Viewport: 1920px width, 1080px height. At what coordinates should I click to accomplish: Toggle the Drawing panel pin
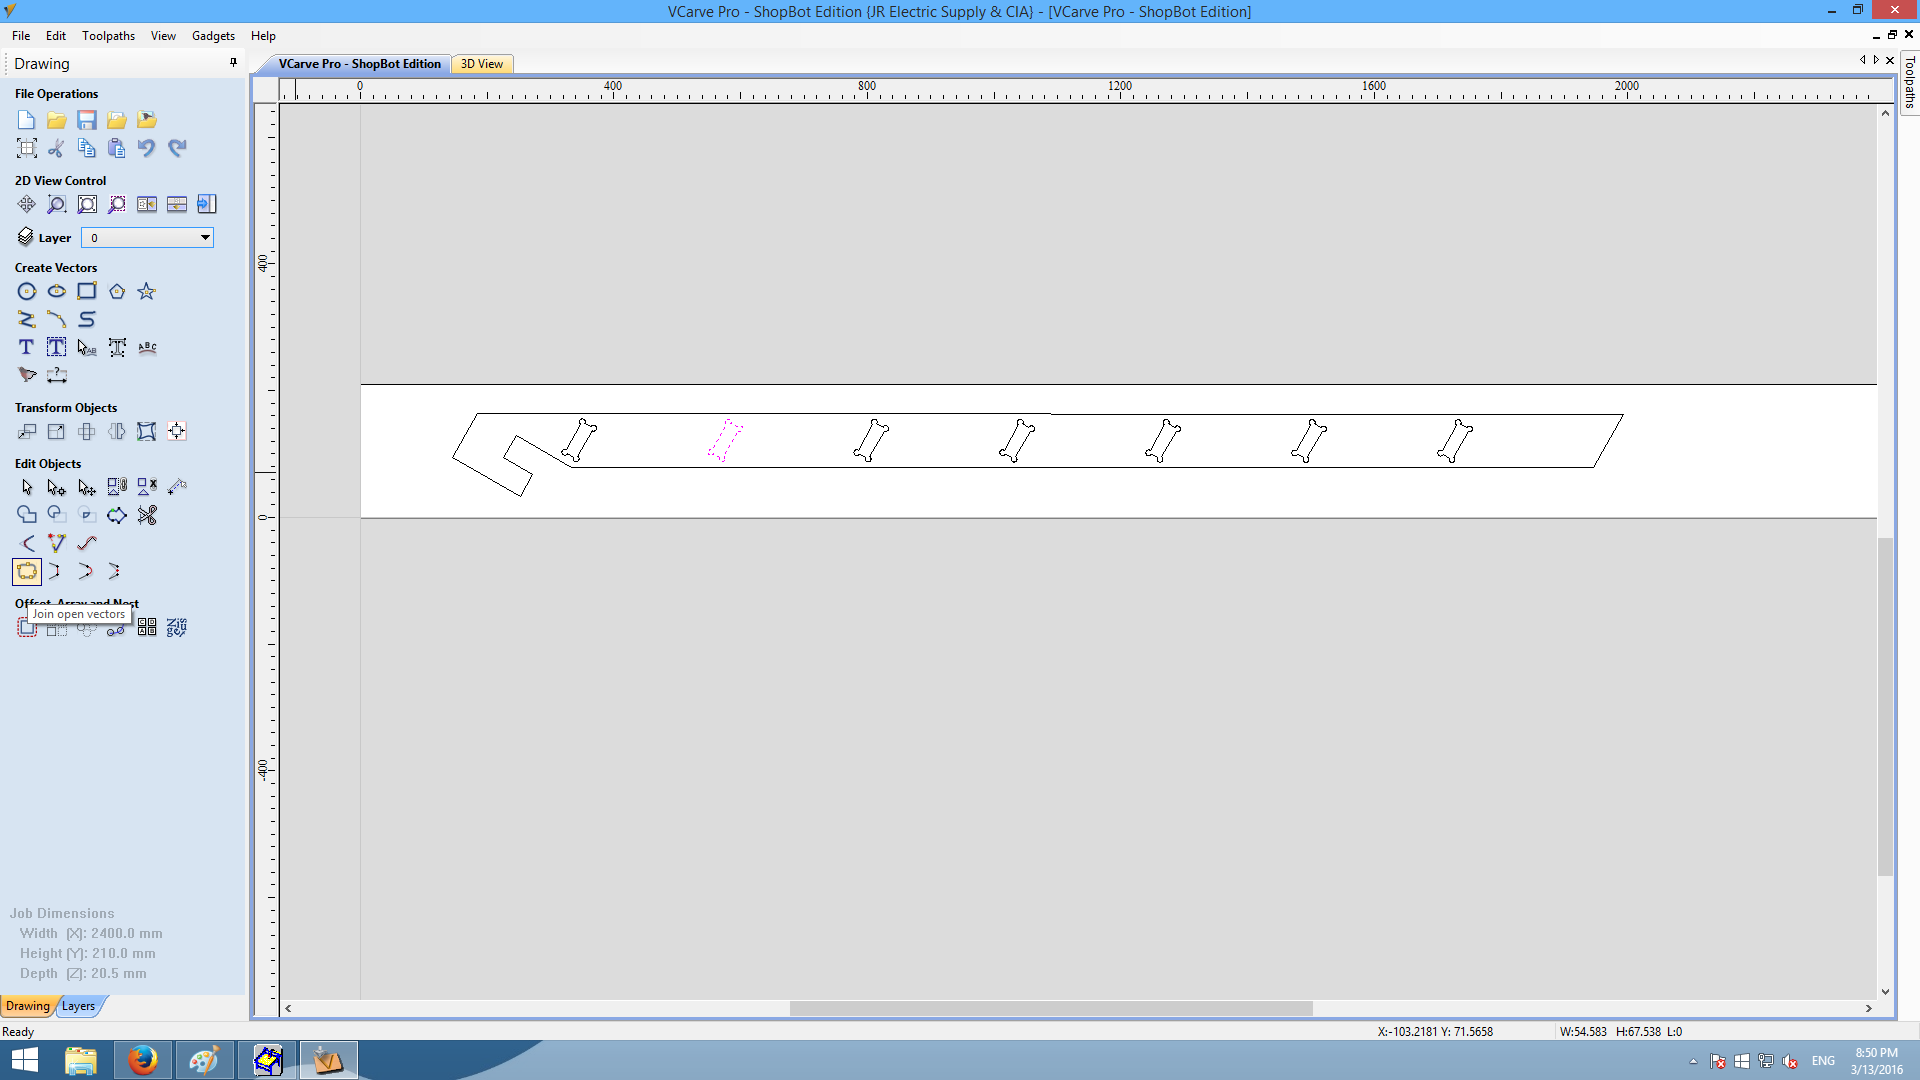coord(233,63)
